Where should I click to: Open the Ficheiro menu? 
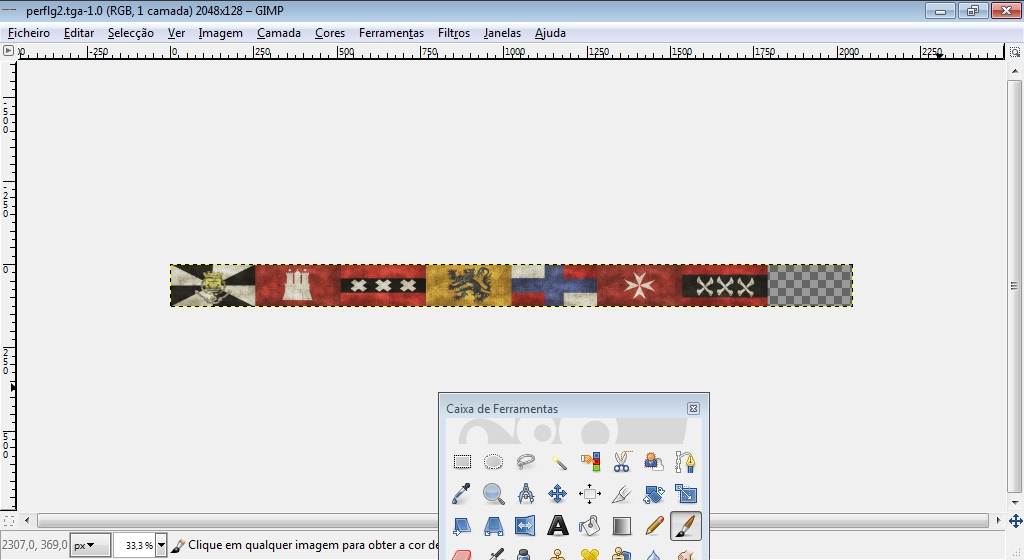tap(29, 33)
